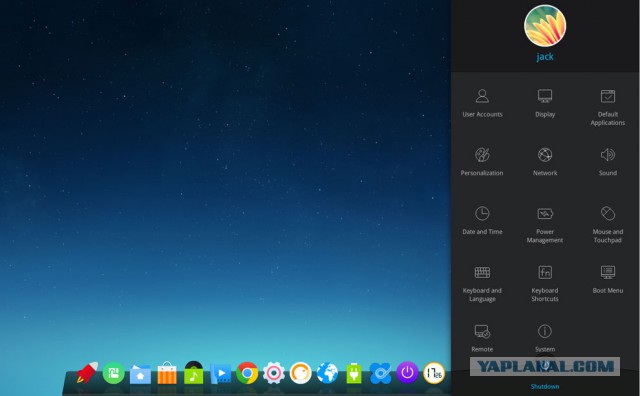Open Keyboard and Language settings
The image size is (640, 396).
click(482, 284)
